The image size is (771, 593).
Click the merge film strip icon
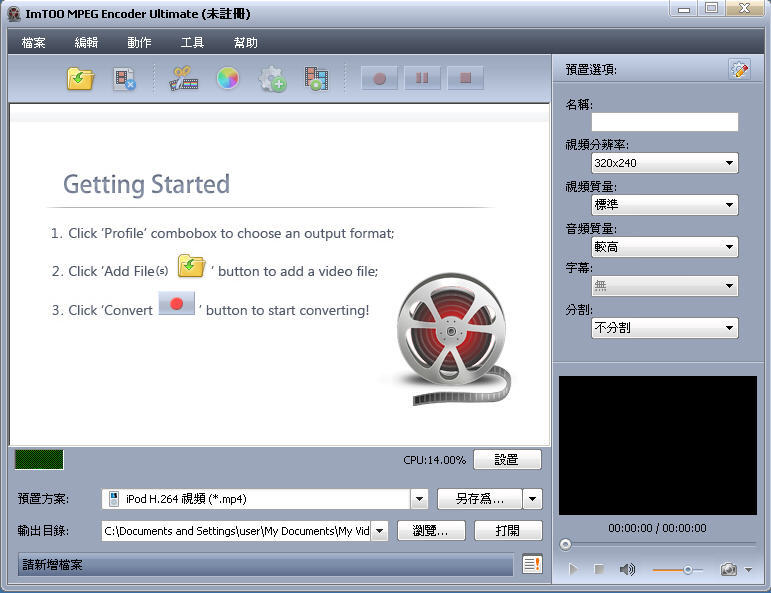(x=317, y=78)
